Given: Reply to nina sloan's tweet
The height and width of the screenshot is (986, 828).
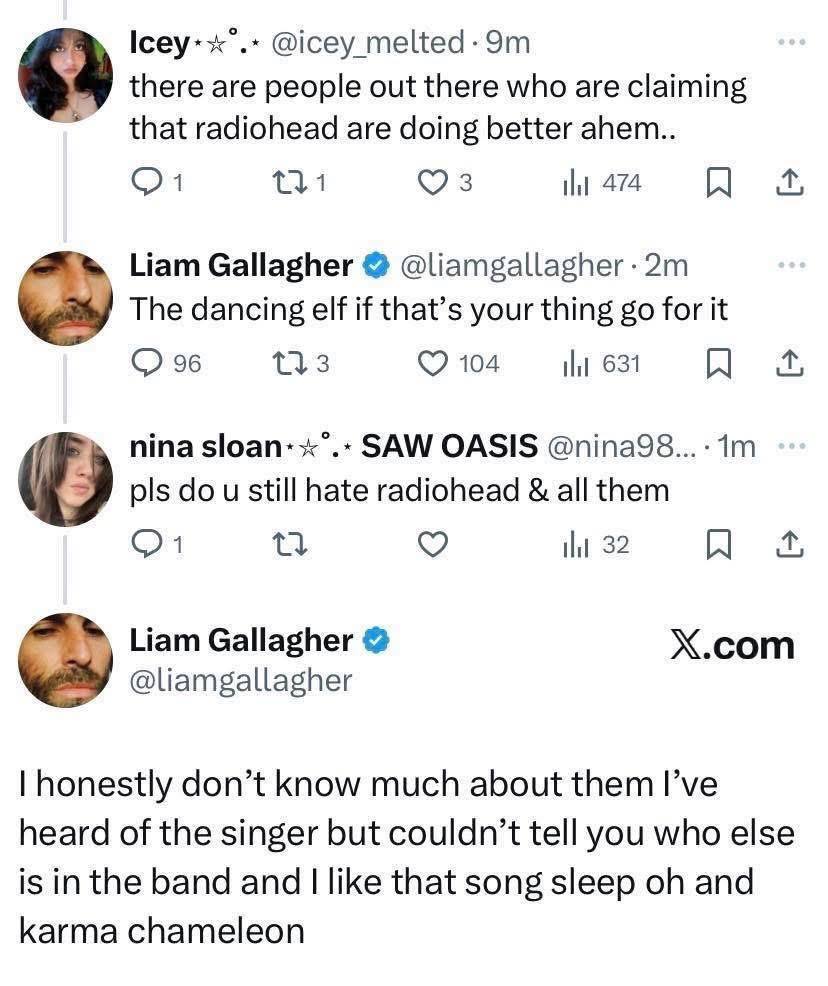Looking at the screenshot, I should tap(146, 545).
